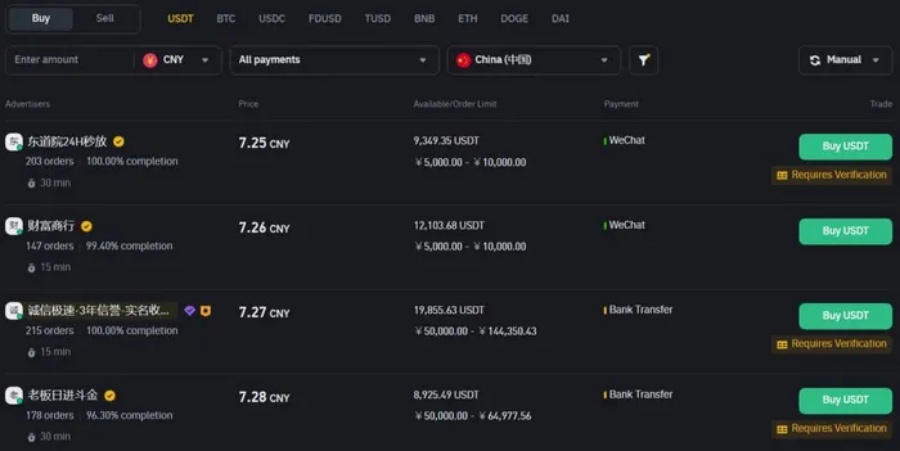Click the purple diamond badge on third advertiser
Image resolution: width=900 pixels, height=451 pixels.
coord(189,310)
